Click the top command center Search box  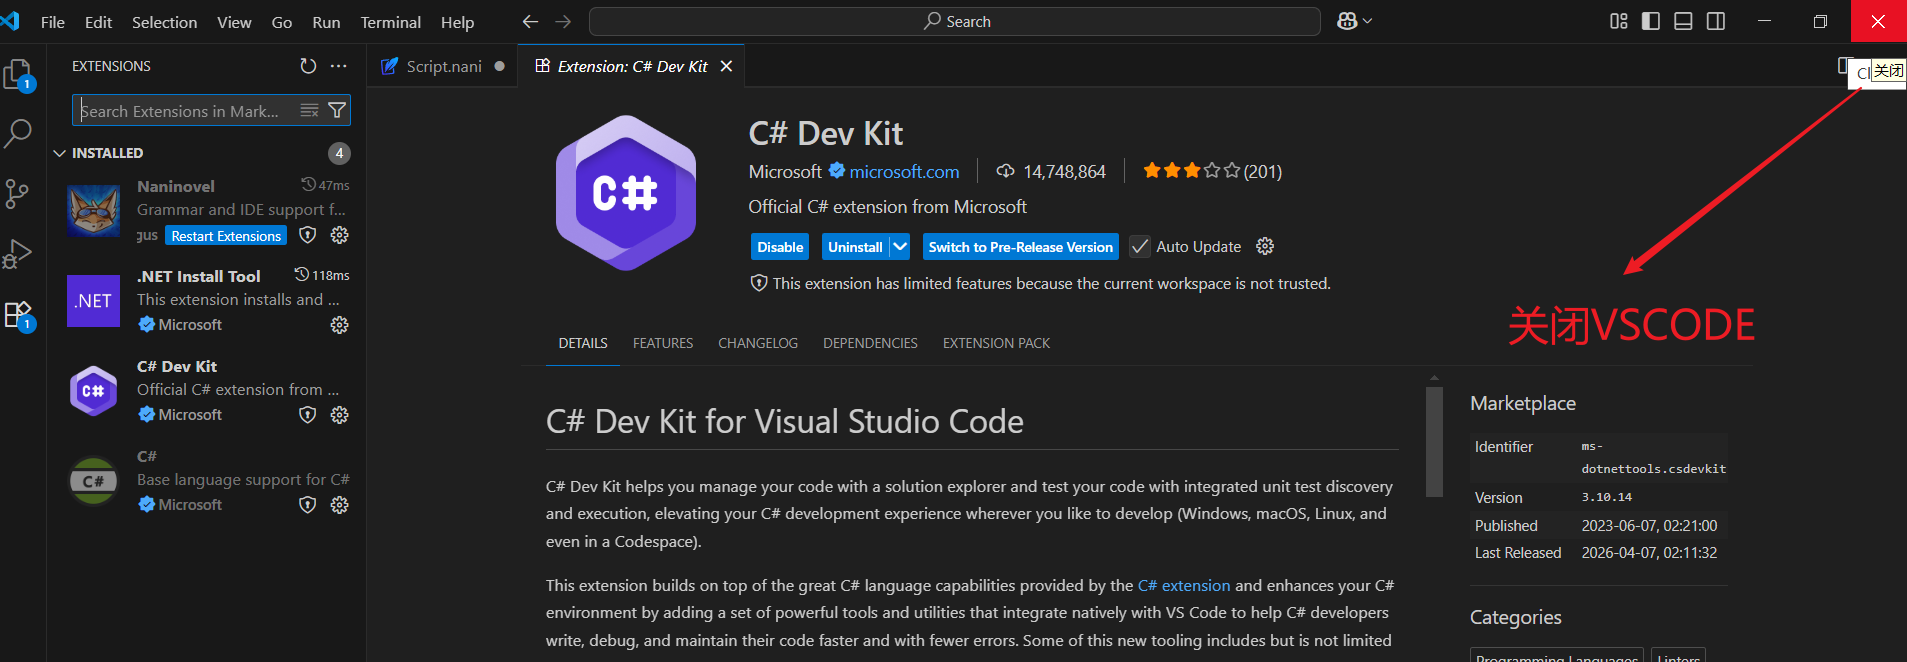[x=955, y=21]
